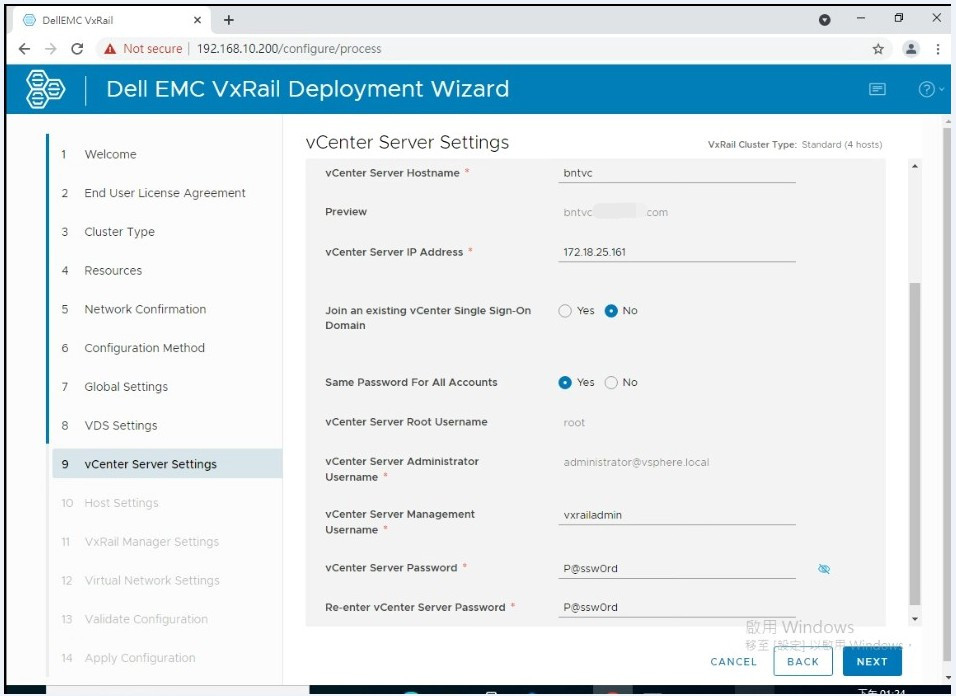The image size is (956, 696).
Task: Go to Cluster Type step
Action: [x=120, y=232]
